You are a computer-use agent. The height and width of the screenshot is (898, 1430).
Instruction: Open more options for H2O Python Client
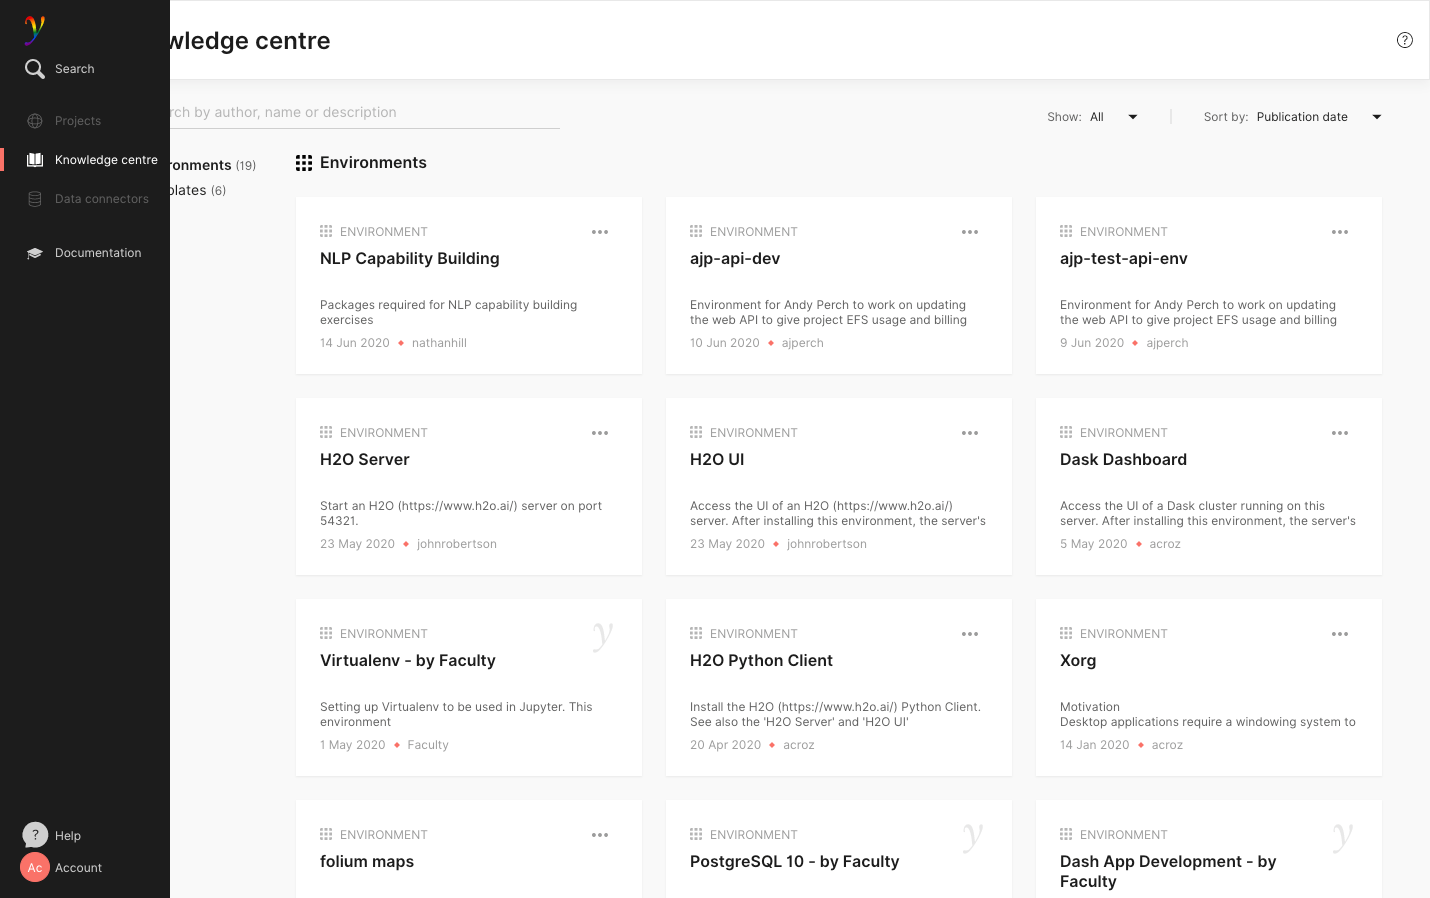pyautogui.click(x=970, y=634)
